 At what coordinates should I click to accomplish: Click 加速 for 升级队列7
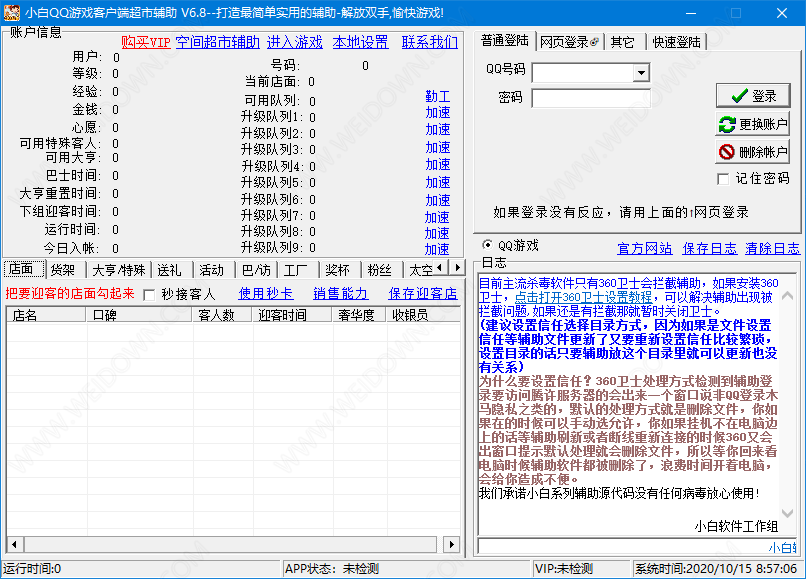[x=437, y=218]
